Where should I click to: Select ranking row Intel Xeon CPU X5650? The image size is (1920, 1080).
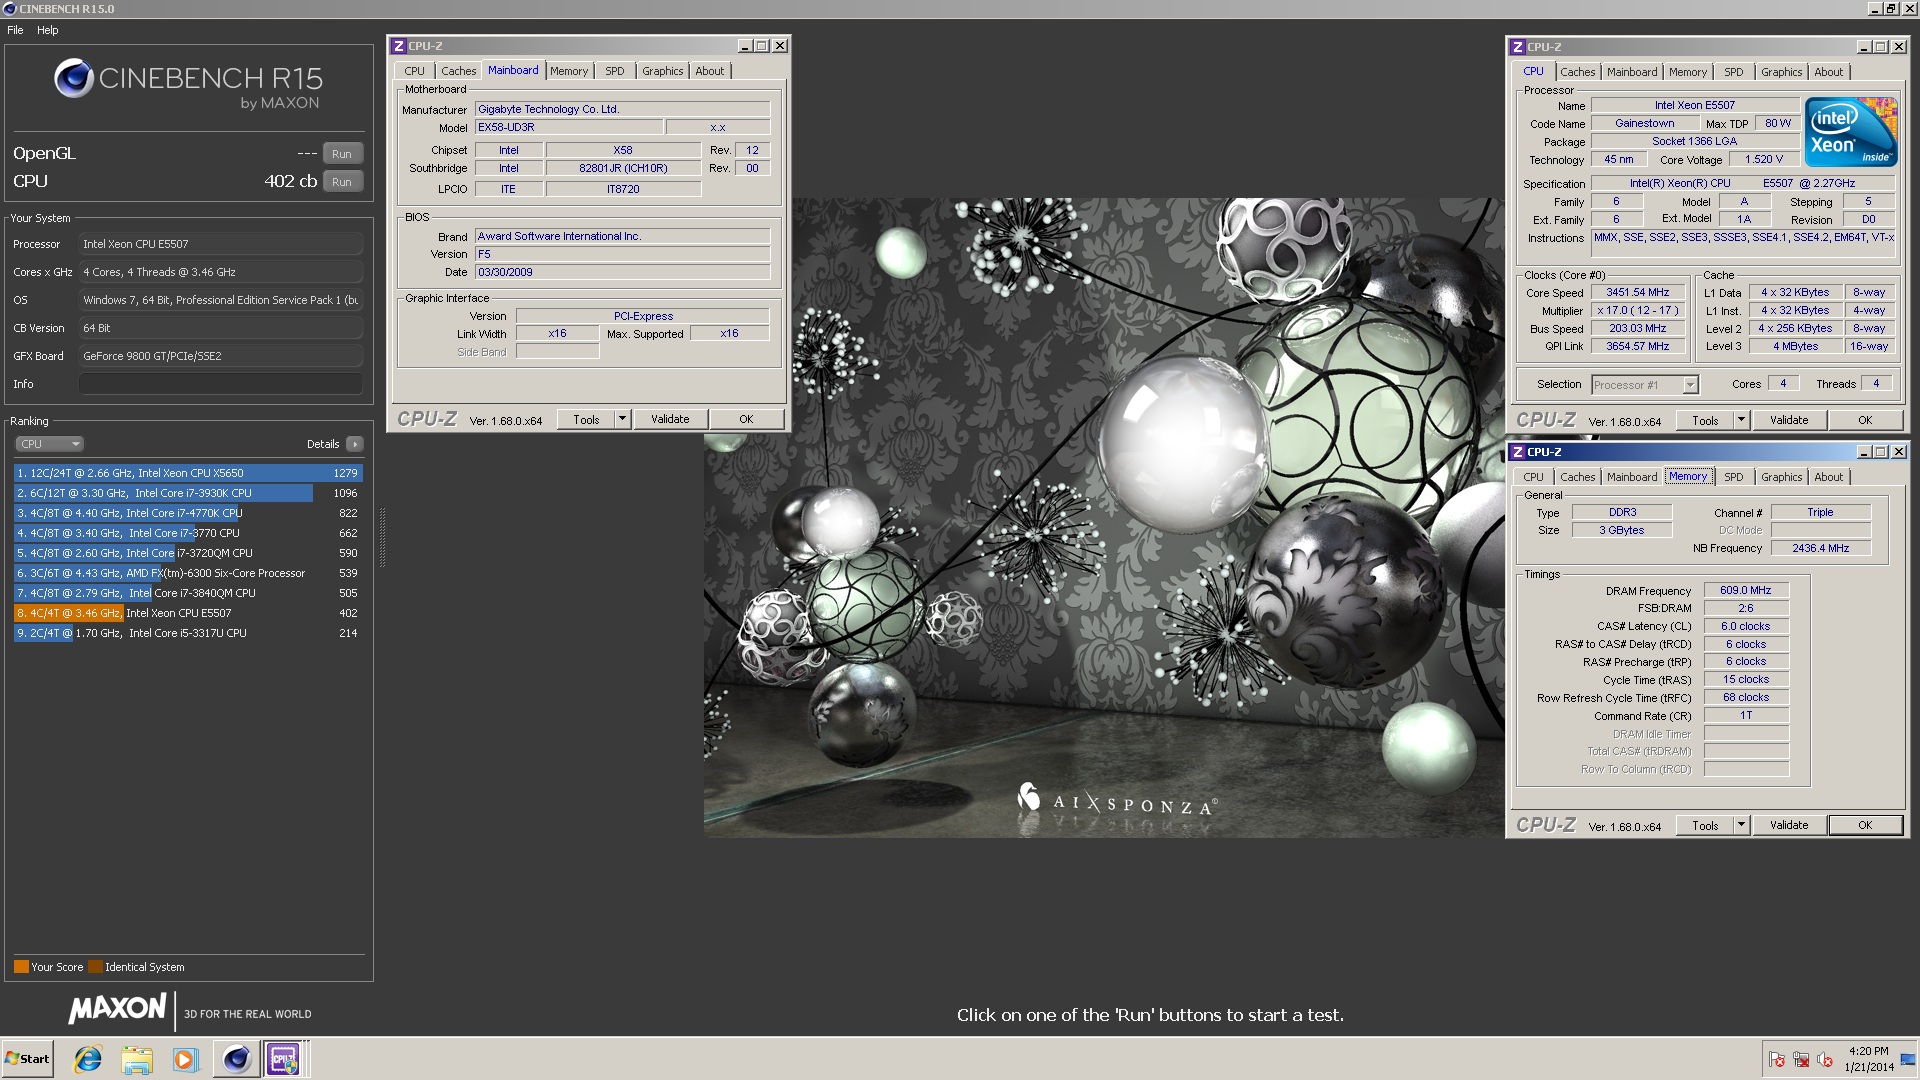(188, 473)
